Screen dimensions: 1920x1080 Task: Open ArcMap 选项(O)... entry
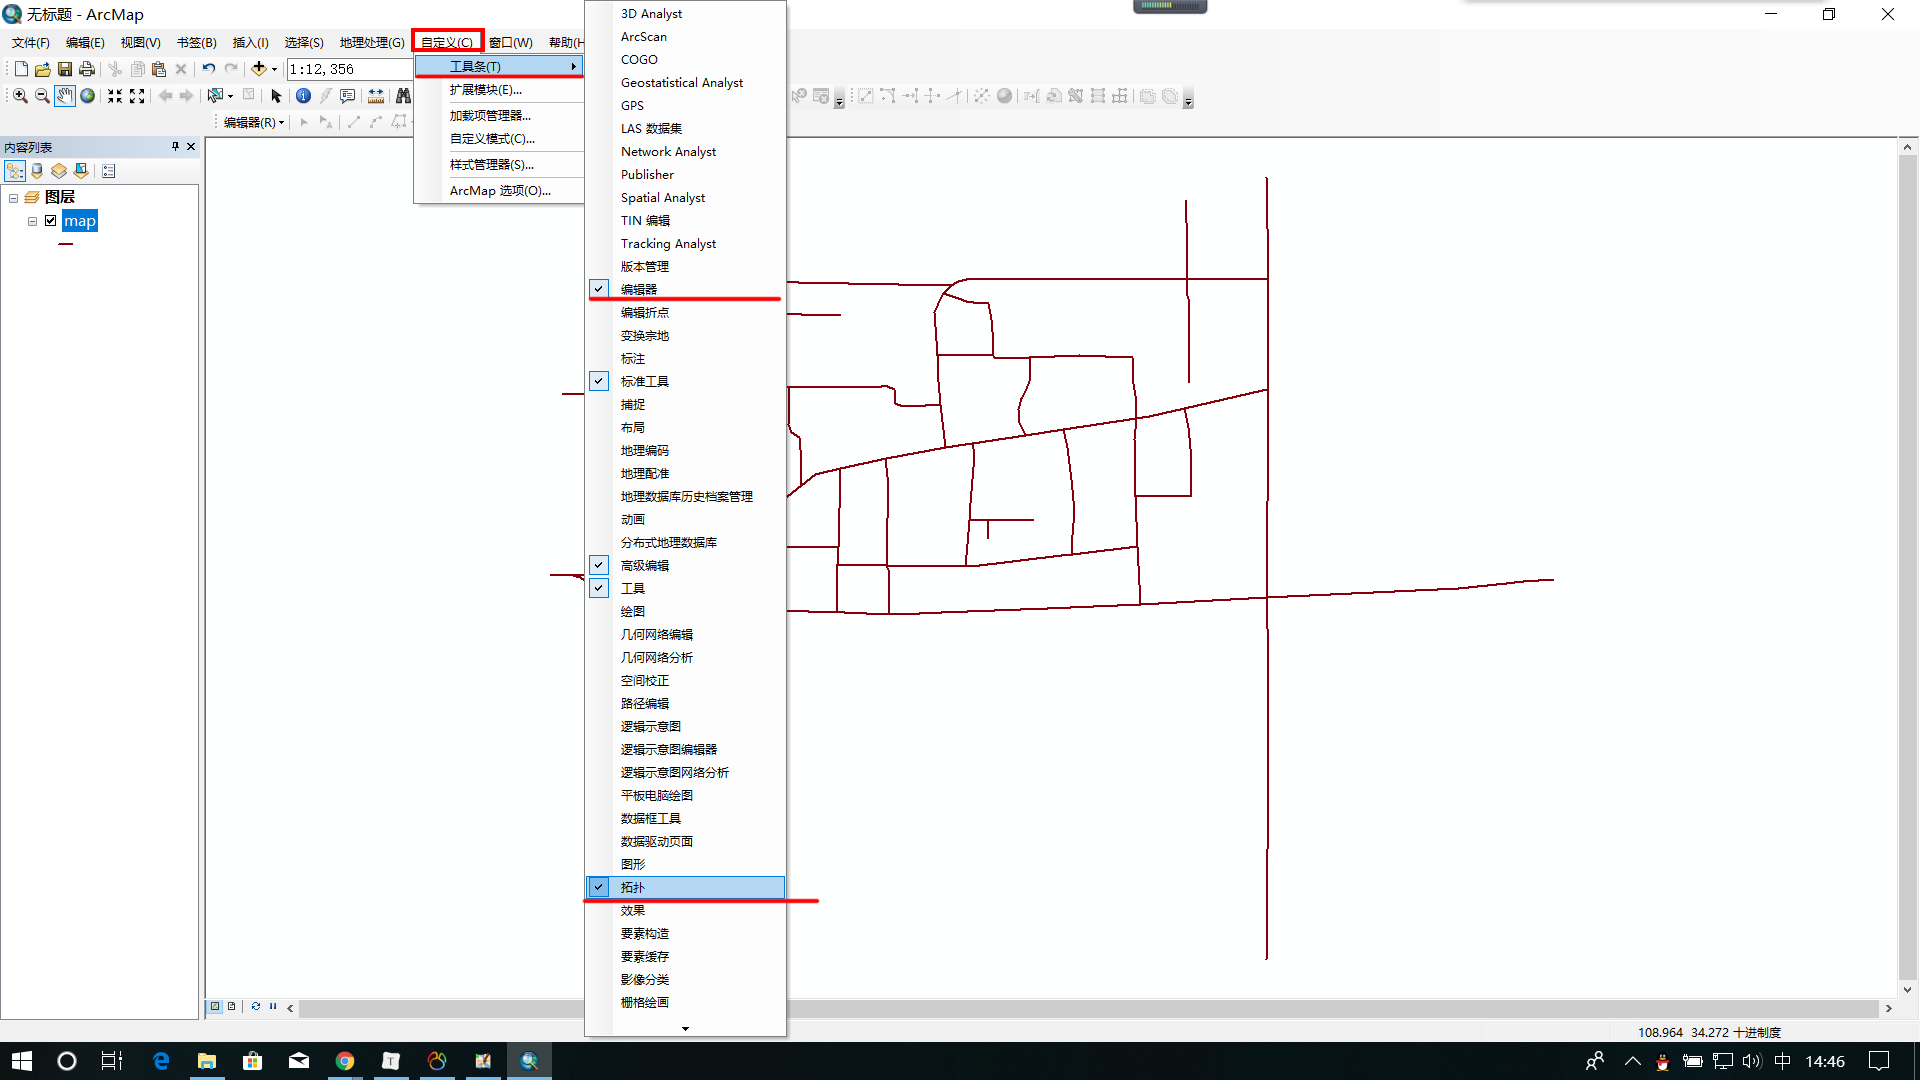(500, 191)
